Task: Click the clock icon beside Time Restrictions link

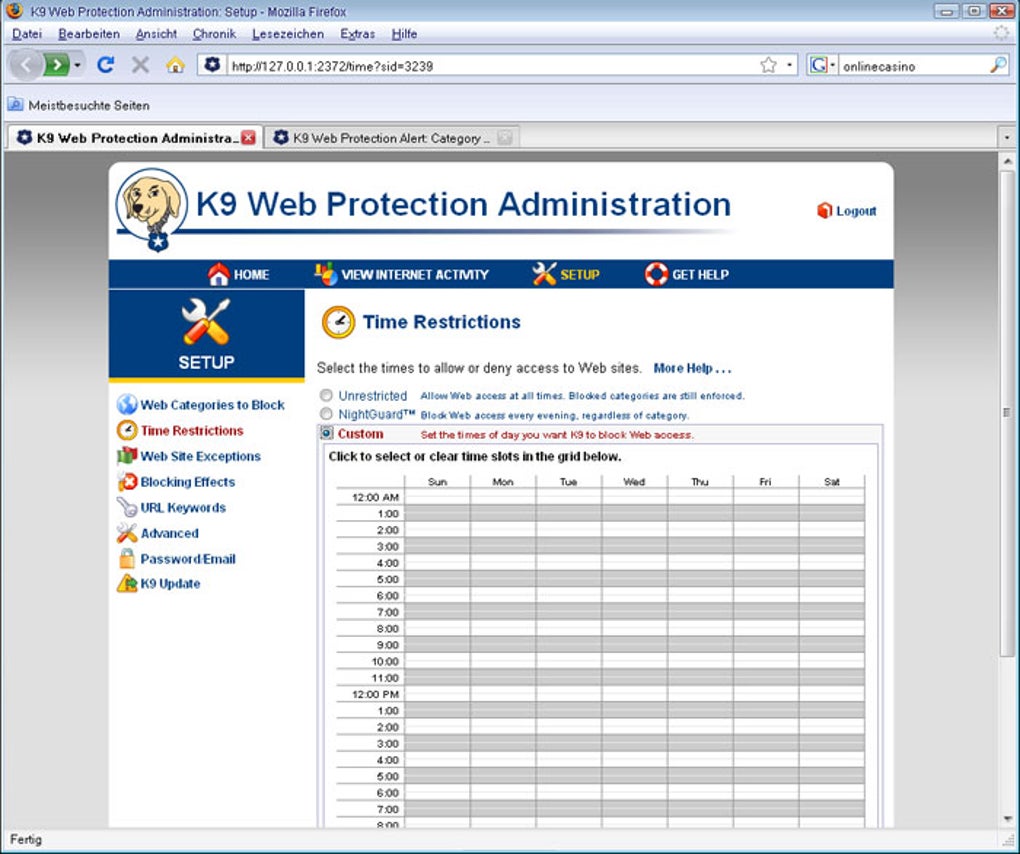Action: click(127, 430)
